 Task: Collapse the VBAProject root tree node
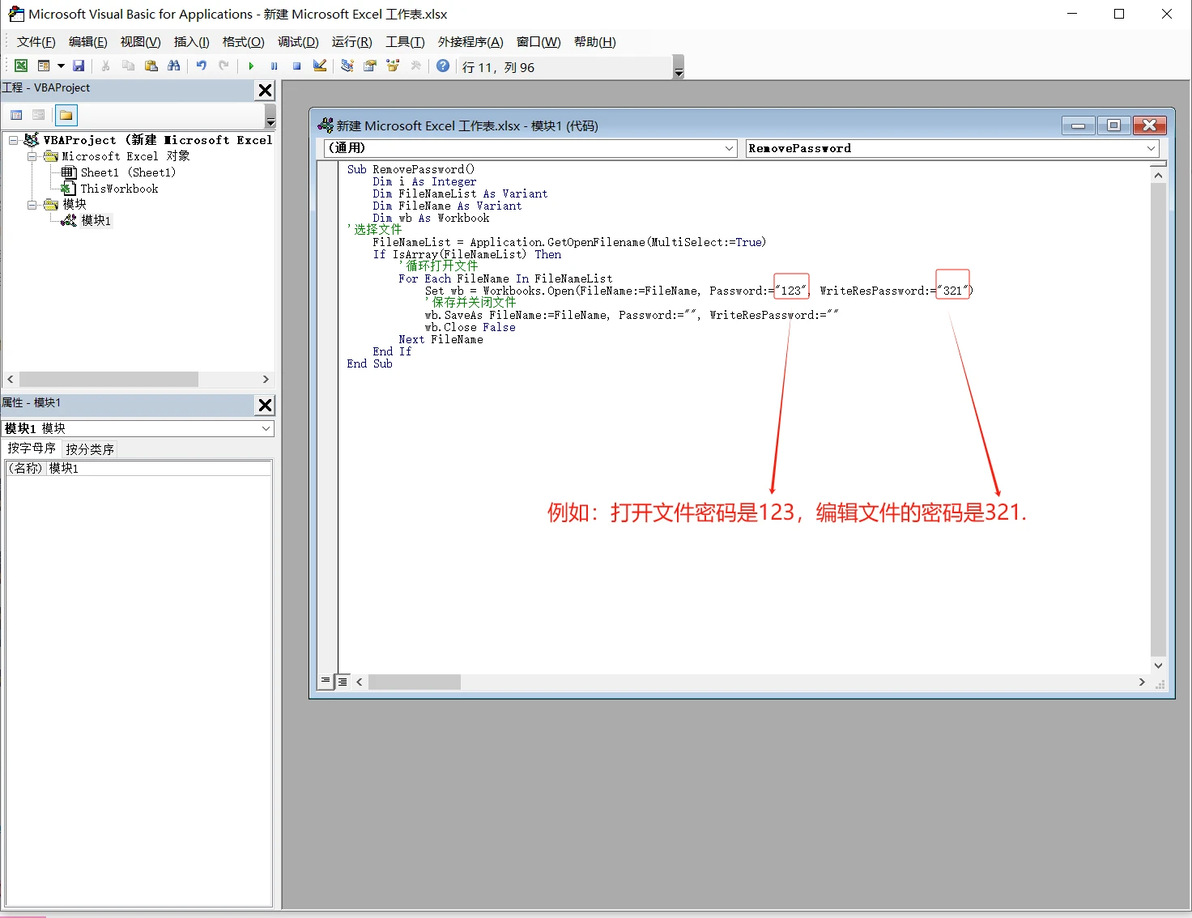(x=13, y=140)
